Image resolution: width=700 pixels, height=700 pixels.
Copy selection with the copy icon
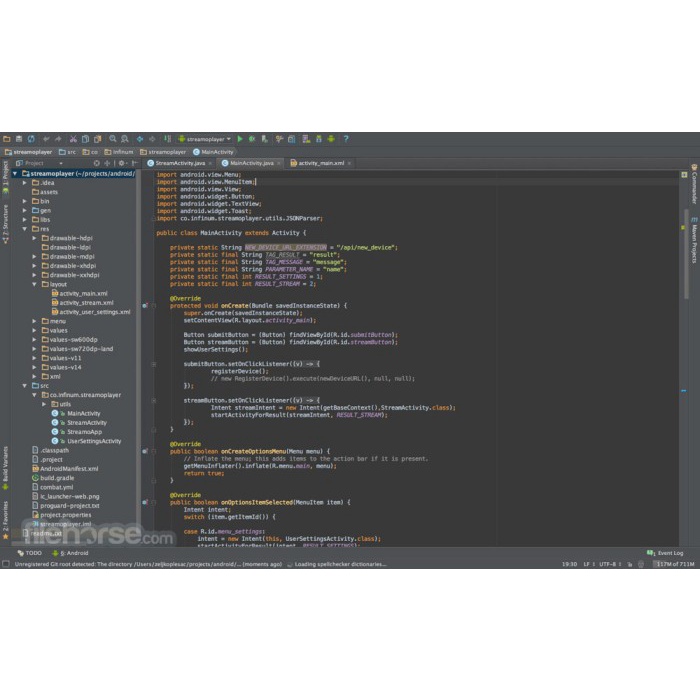[x=85, y=139]
